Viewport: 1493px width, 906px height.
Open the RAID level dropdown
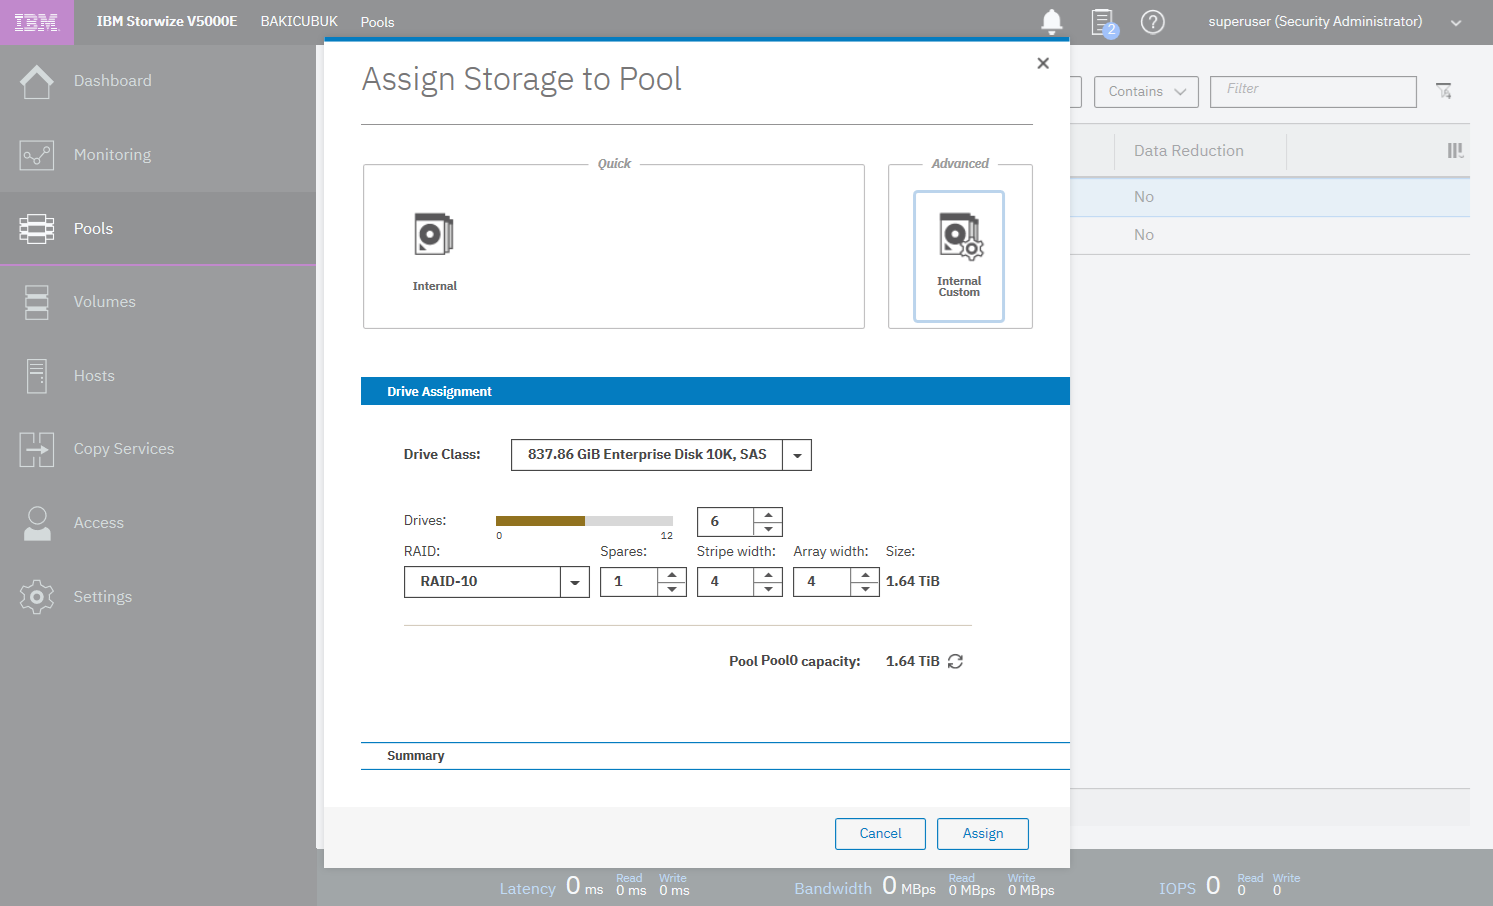point(575,582)
